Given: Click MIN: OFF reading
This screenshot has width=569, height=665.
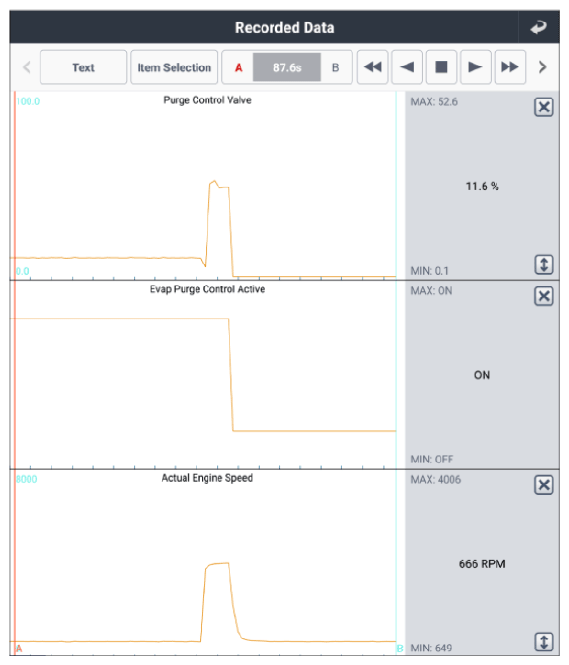Looking at the screenshot, I should [432, 459].
